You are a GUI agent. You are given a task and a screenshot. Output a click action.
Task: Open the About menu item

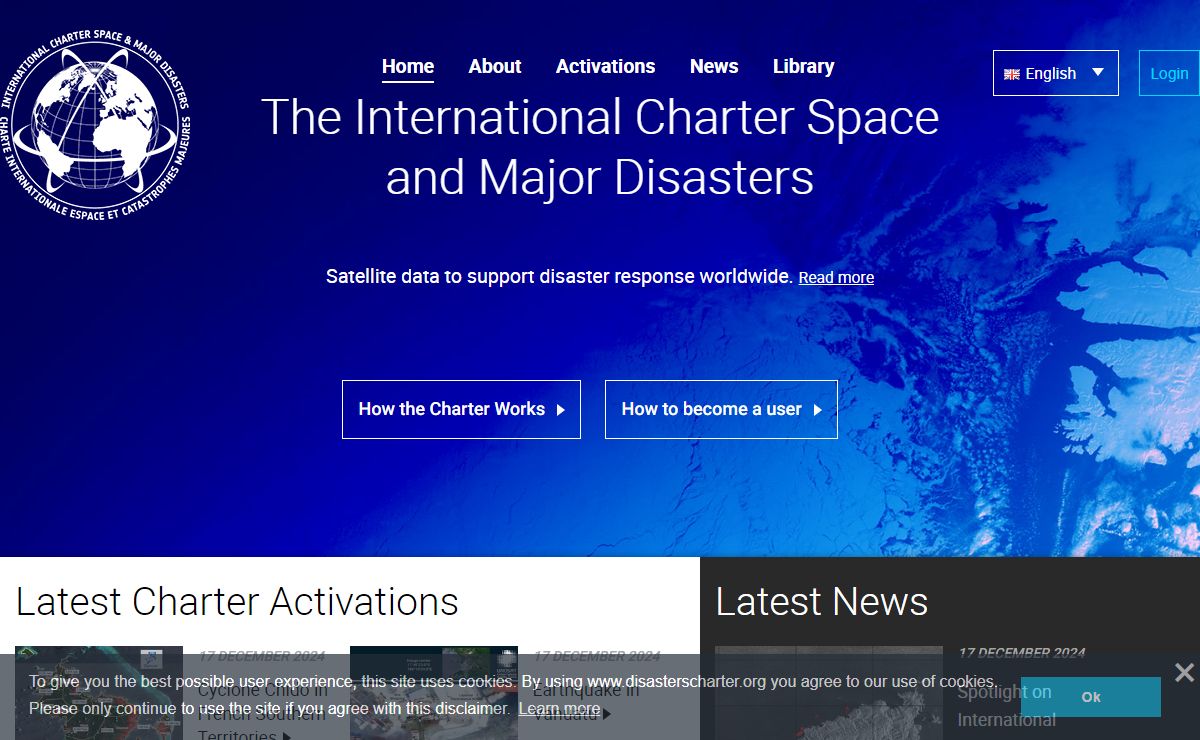(x=495, y=66)
